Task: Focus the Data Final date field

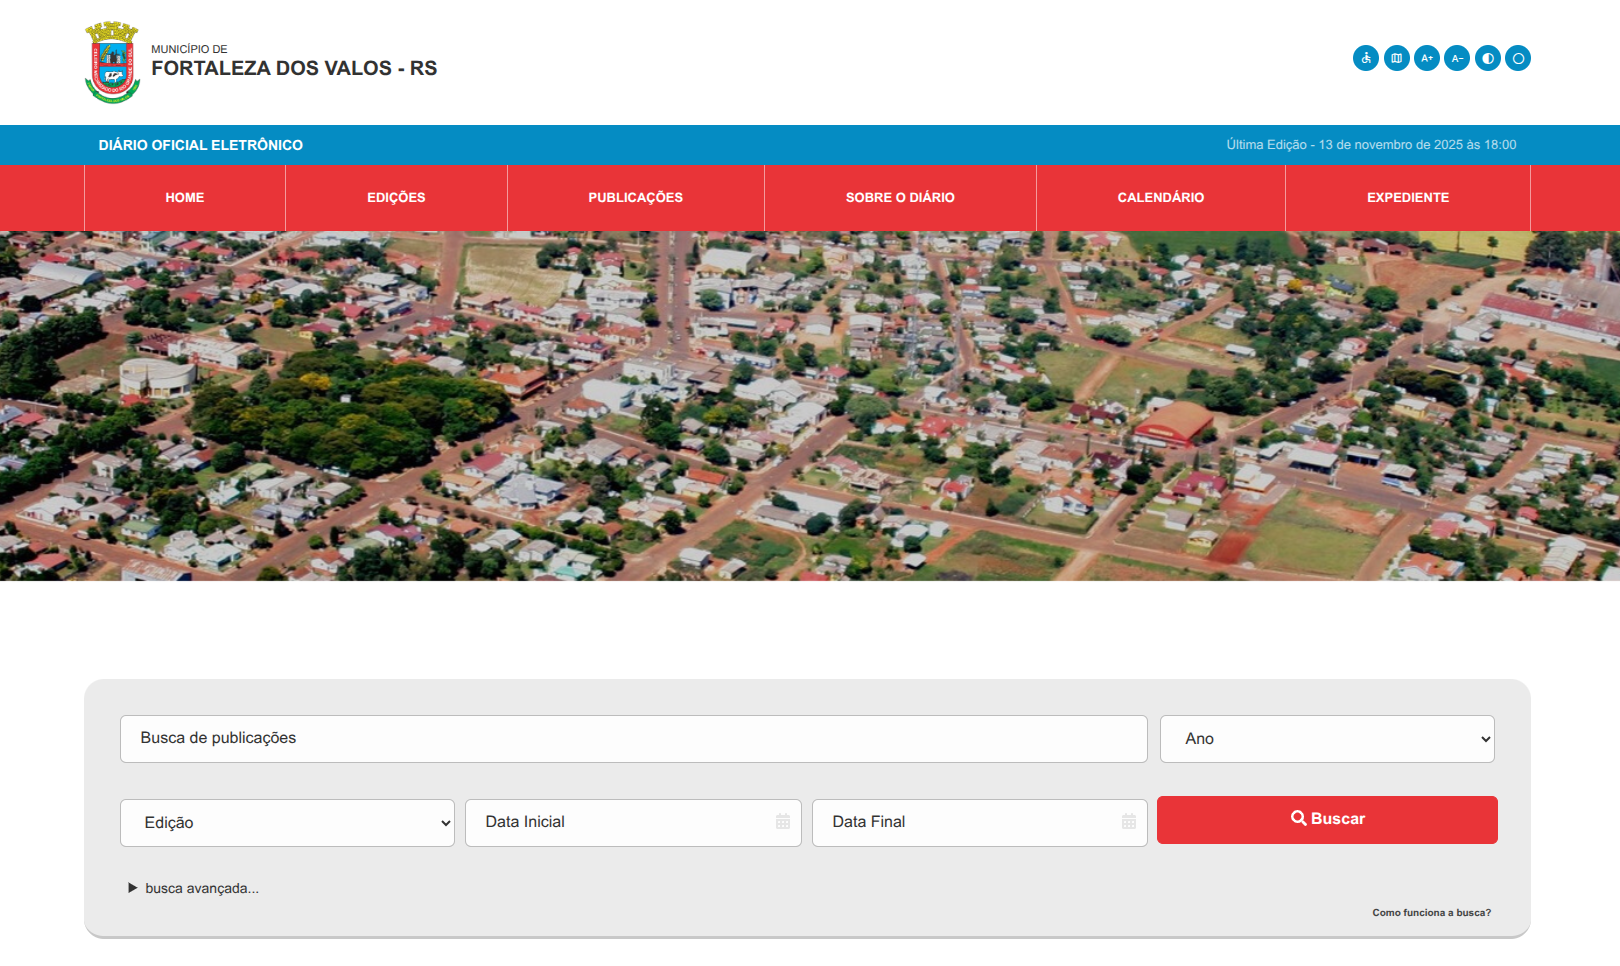Action: (979, 823)
